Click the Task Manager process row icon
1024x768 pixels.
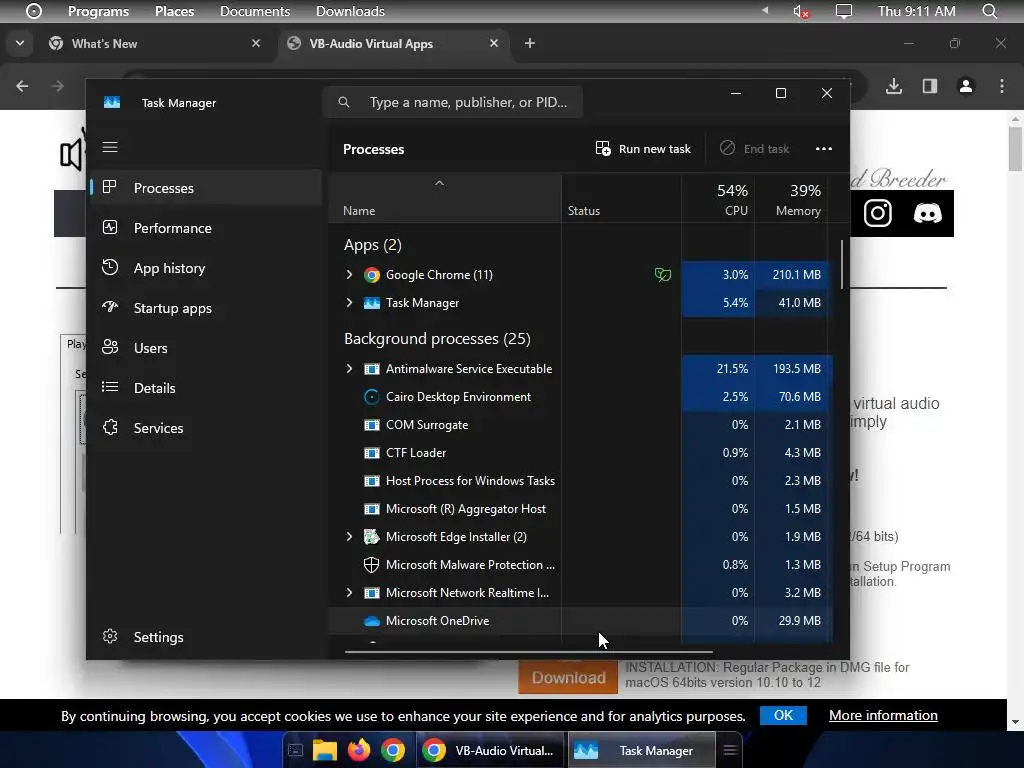pyautogui.click(x=372, y=303)
